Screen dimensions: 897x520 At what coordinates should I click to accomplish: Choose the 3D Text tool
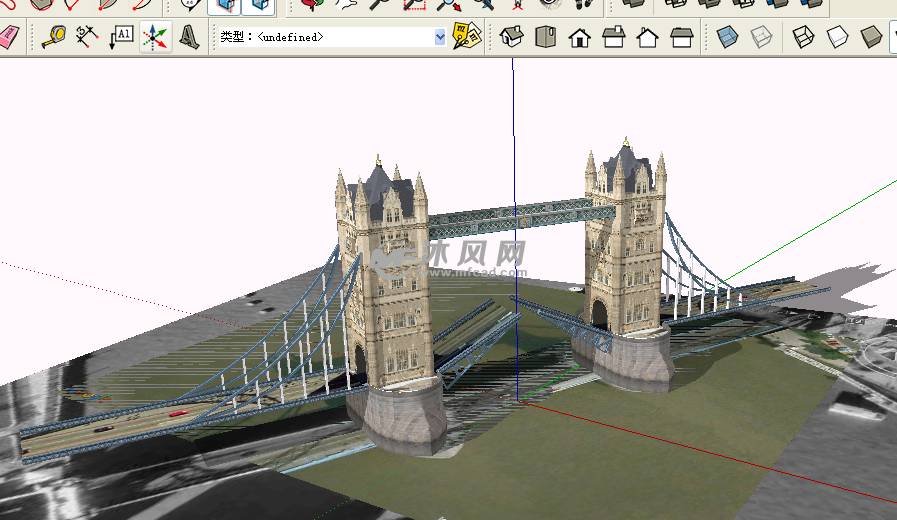pyautogui.click(x=188, y=38)
